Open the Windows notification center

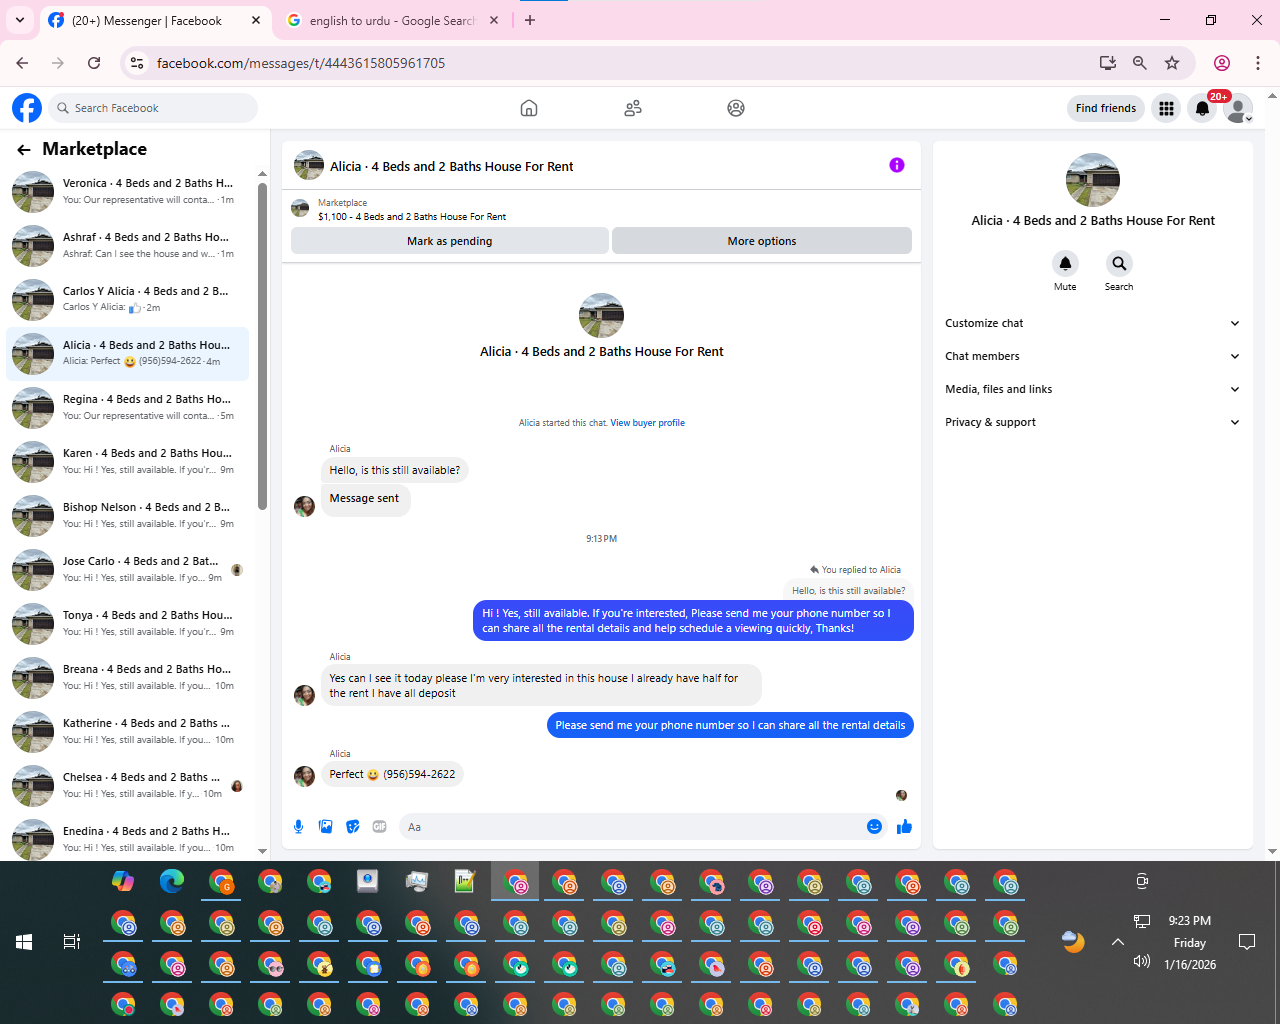click(1247, 942)
